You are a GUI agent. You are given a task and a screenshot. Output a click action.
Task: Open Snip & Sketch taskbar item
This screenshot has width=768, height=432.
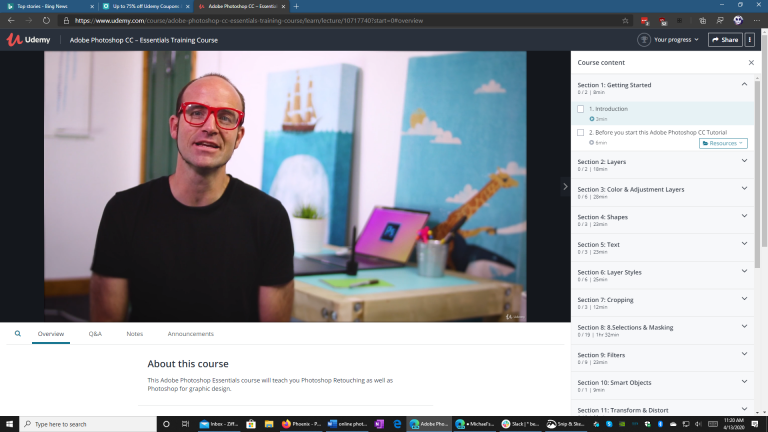(565, 424)
